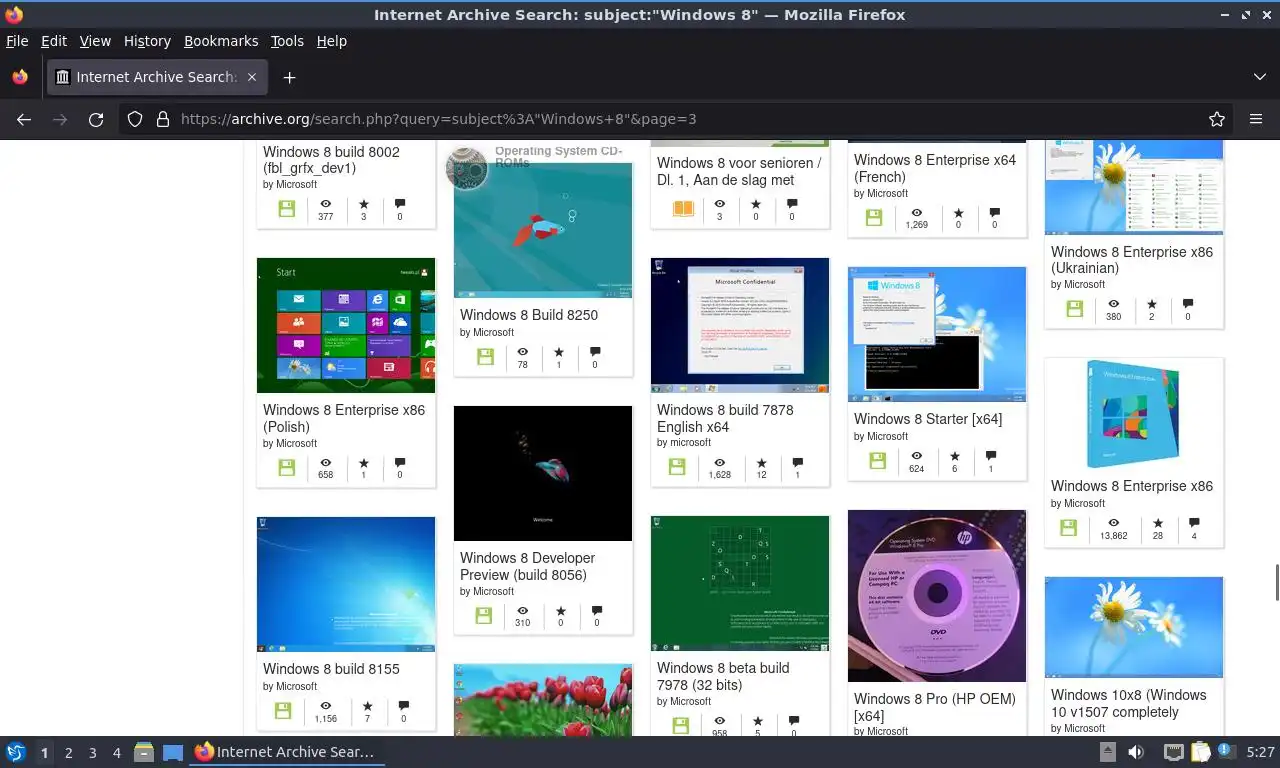1280x768 pixels.
Task: Open the File menu
Action: pos(17,41)
